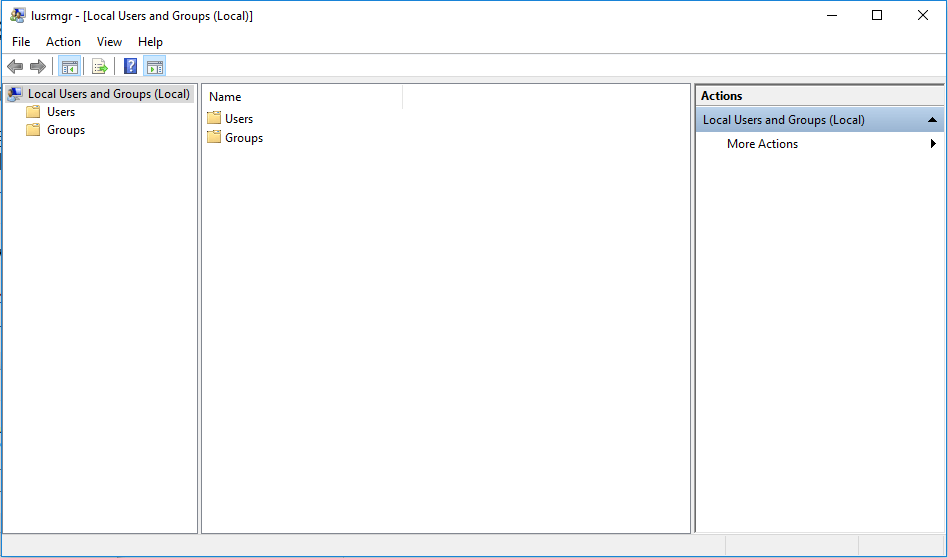Click the Forward arrow toolbar icon
The height and width of the screenshot is (558, 948).
38,67
